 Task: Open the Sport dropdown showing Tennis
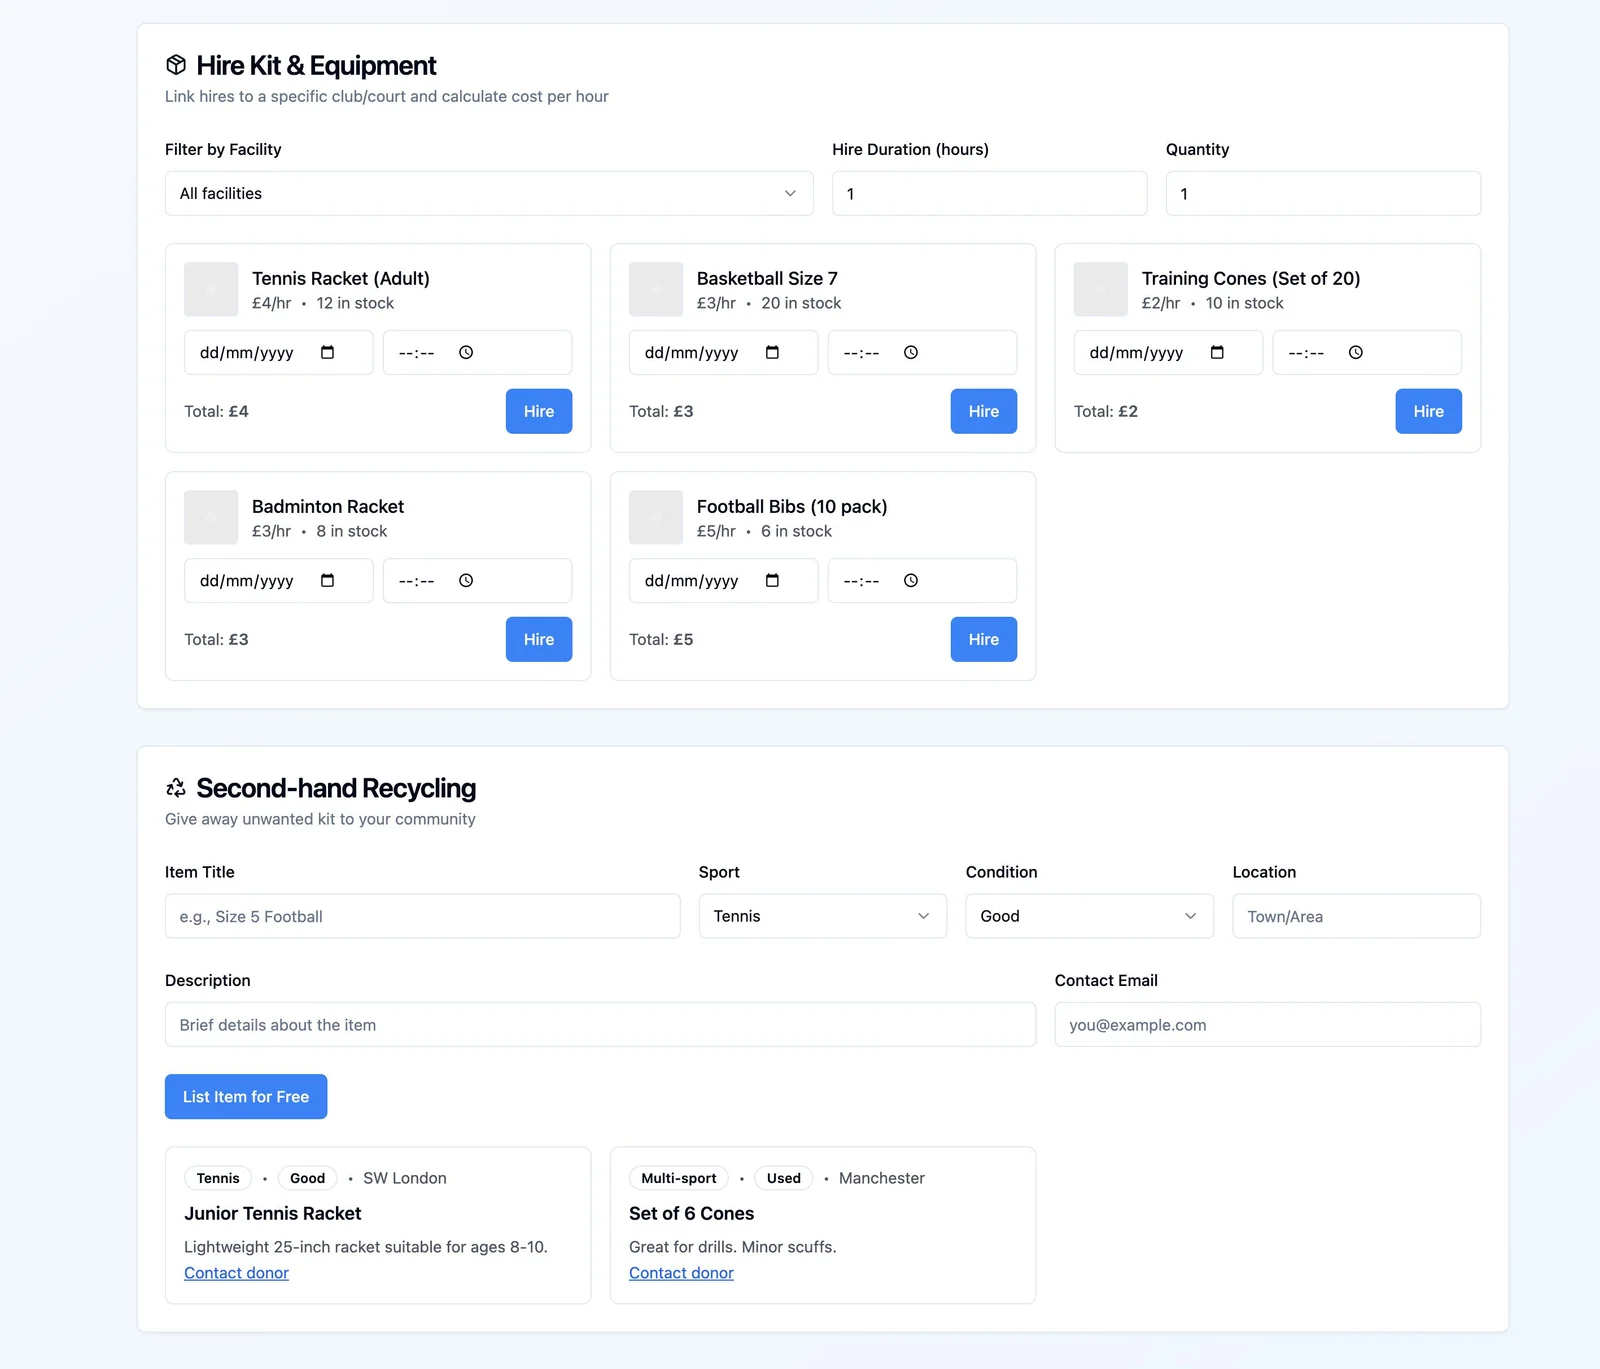(x=822, y=916)
